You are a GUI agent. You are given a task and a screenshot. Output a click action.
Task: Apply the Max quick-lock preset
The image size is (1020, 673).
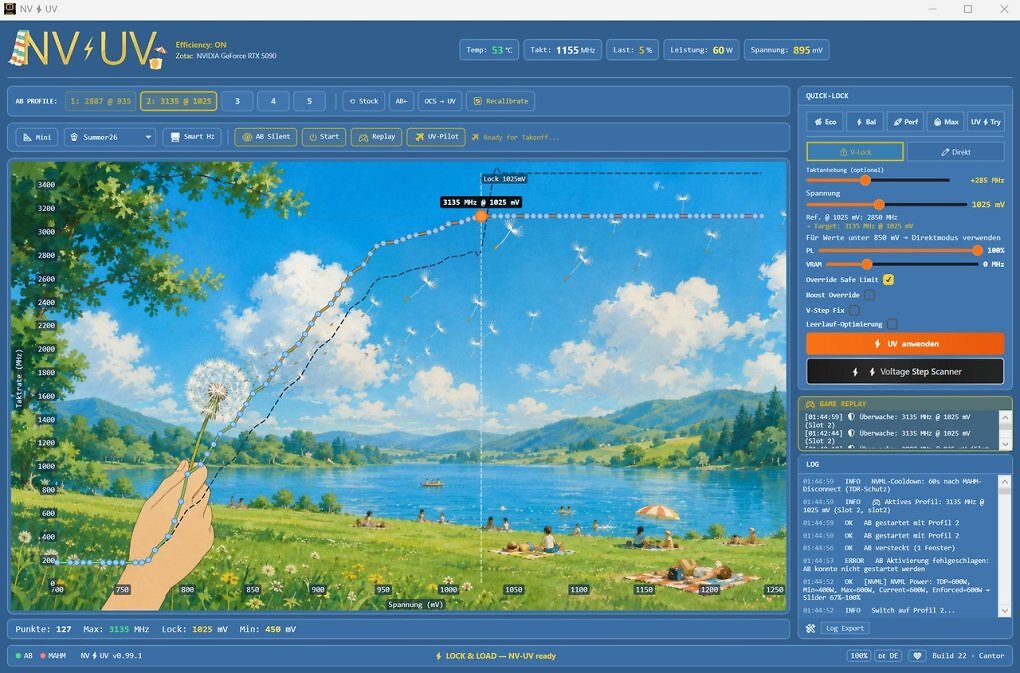click(x=945, y=122)
